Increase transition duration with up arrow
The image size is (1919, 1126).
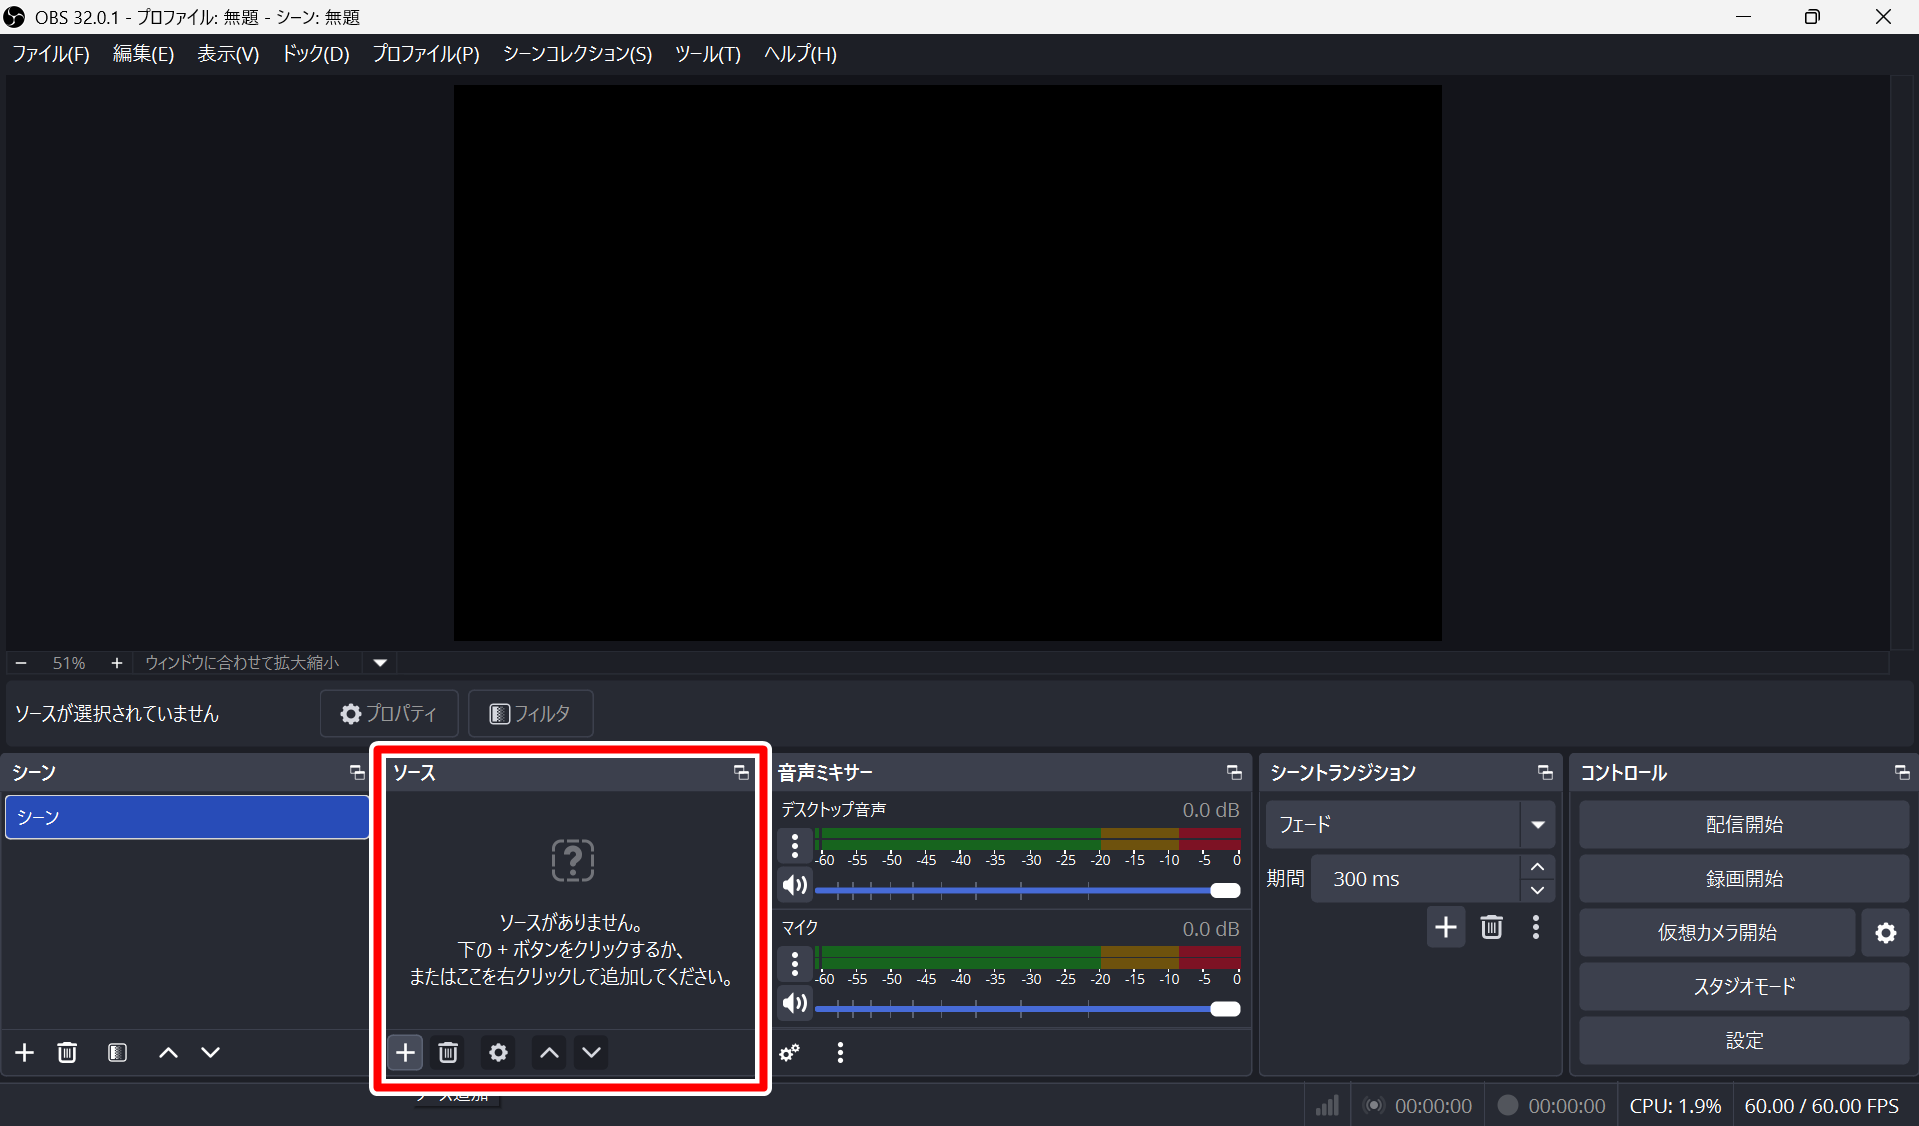(1537, 867)
